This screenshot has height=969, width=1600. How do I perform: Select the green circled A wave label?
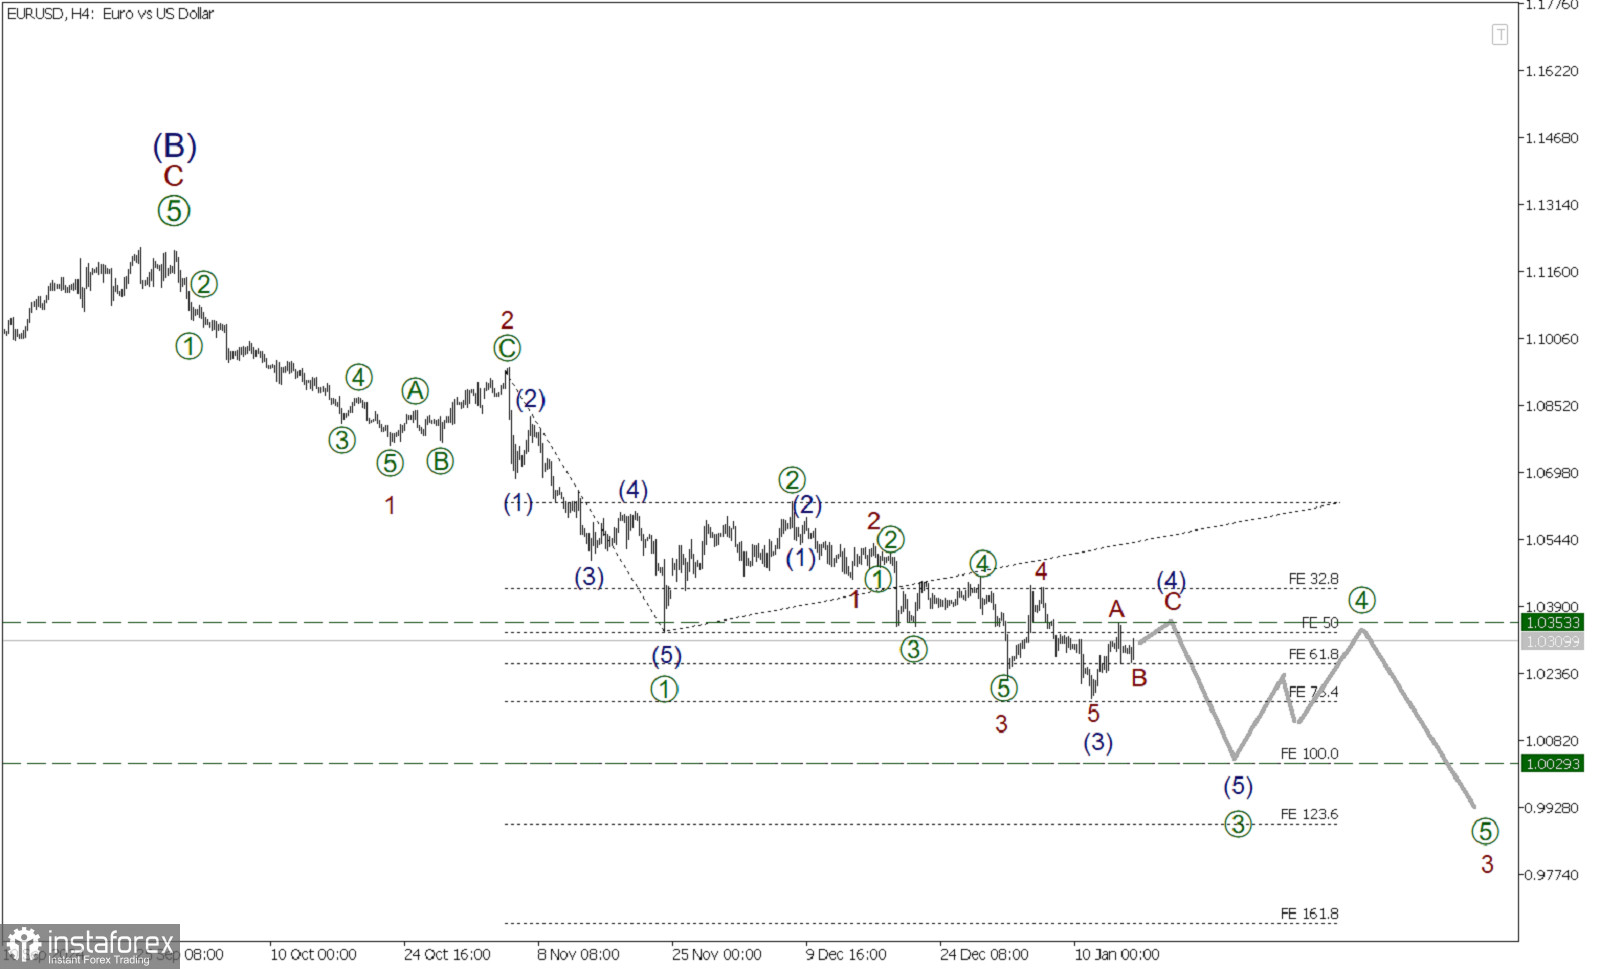415,391
